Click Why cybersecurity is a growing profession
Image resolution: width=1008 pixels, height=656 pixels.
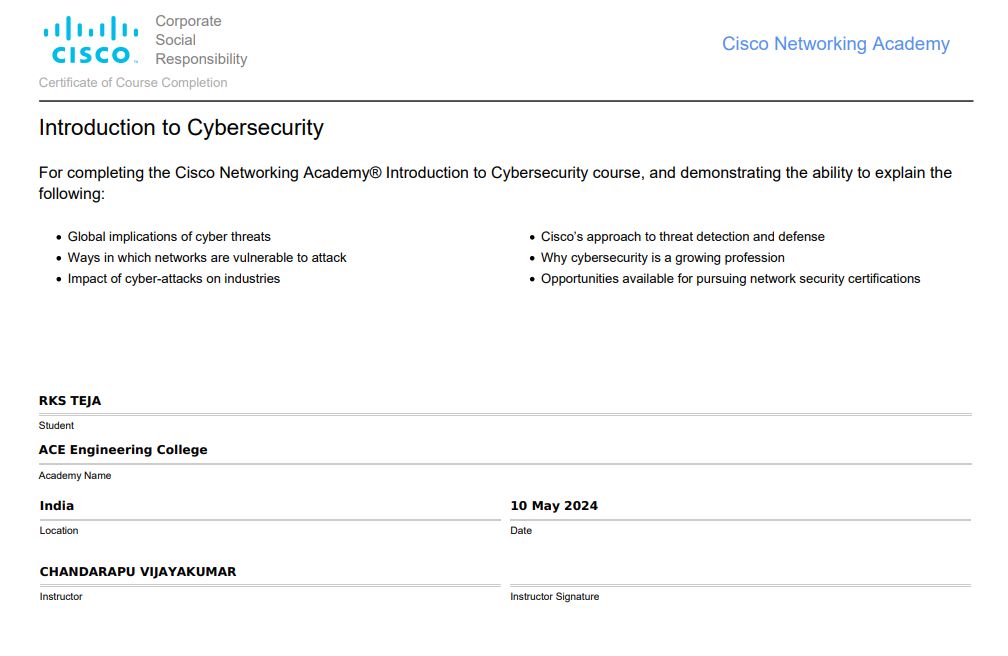[x=663, y=258]
